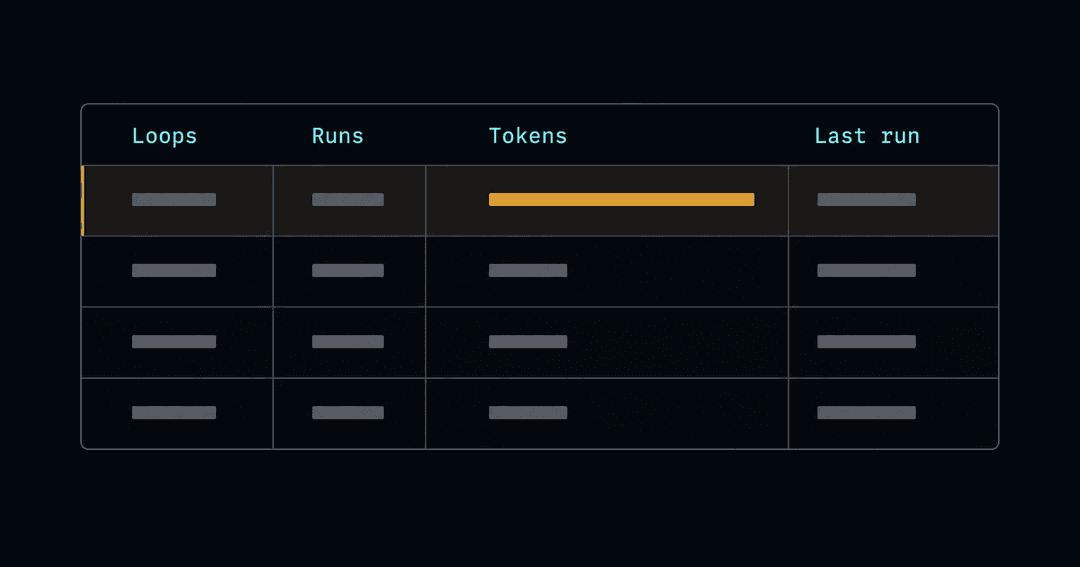Select the Runs placeholder in second row
1080x567 pixels.
[x=348, y=271]
